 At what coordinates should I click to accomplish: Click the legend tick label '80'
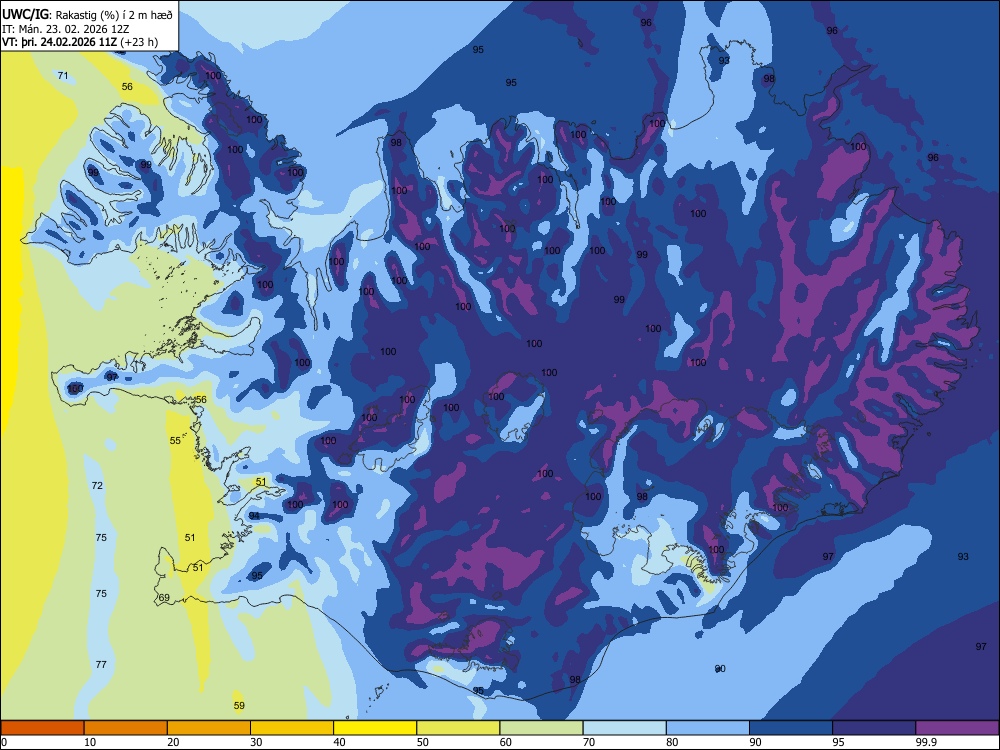672,742
